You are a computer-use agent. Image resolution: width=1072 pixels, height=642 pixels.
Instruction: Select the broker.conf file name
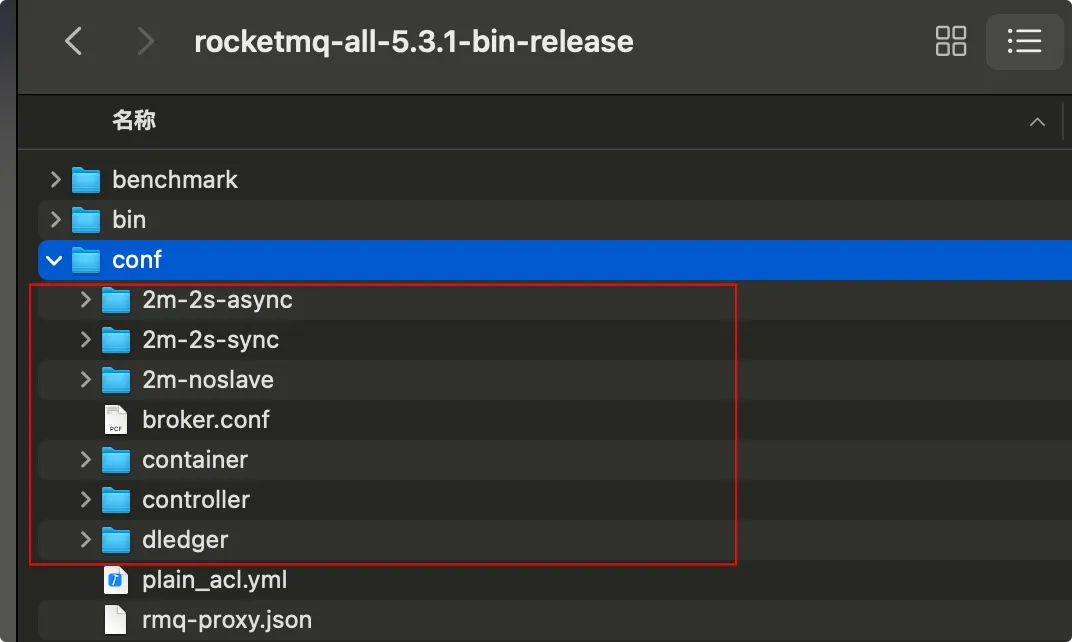pyautogui.click(x=206, y=420)
